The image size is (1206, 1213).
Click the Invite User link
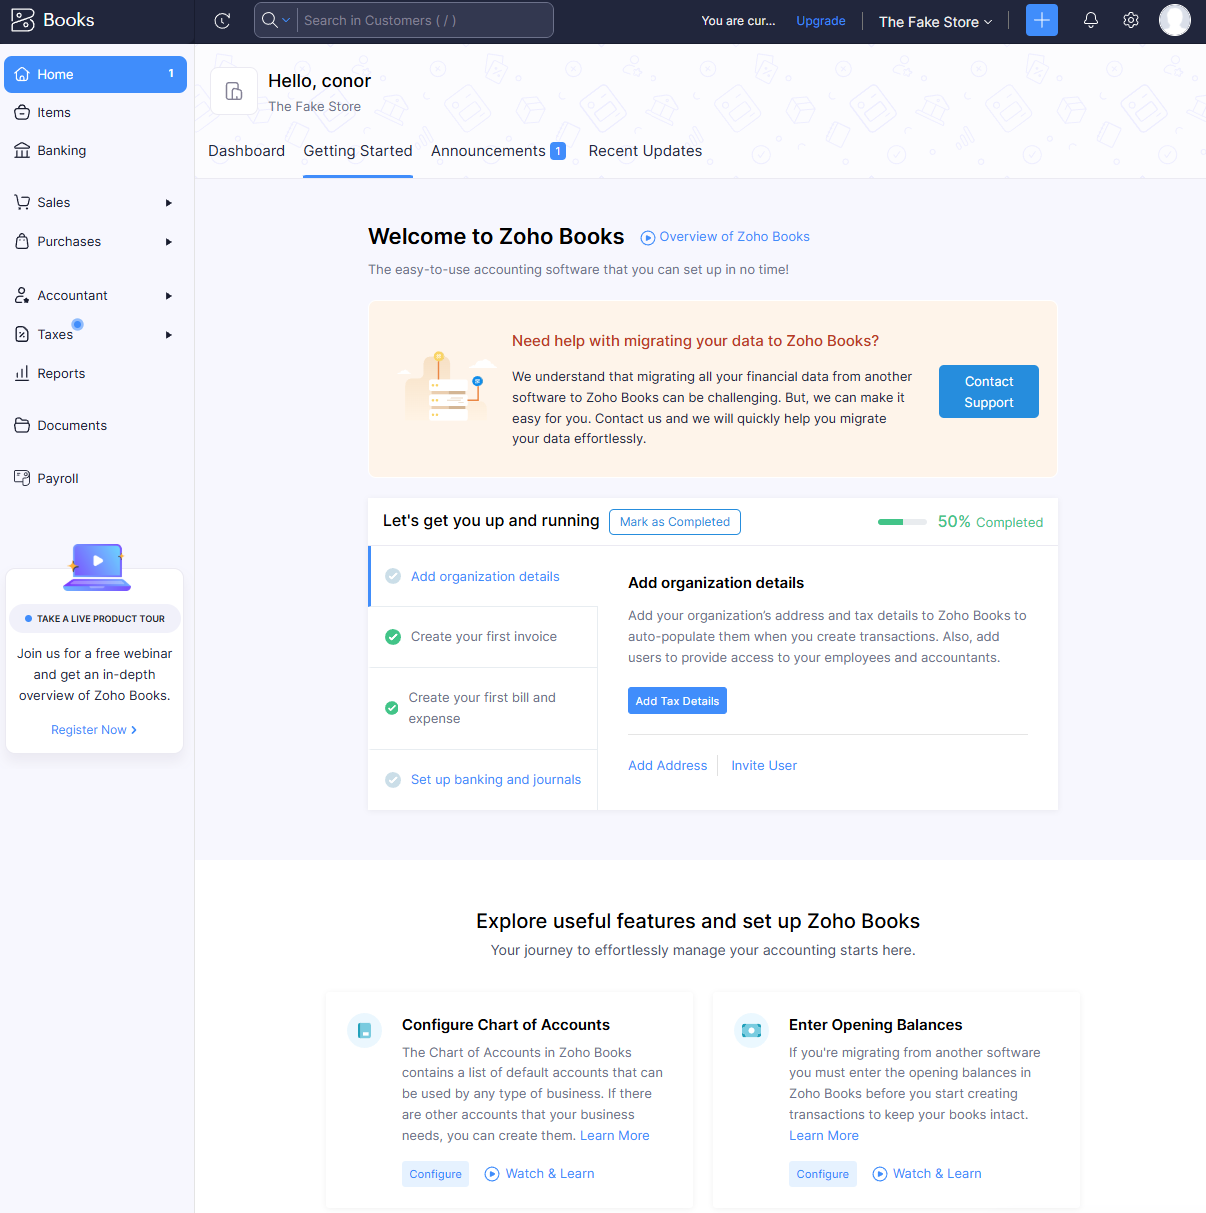coord(764,766)
